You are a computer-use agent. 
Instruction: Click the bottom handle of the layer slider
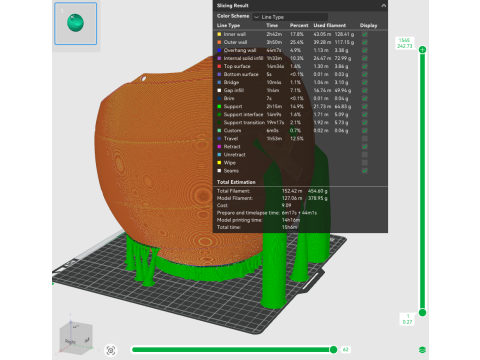click(x=422, y=313)
